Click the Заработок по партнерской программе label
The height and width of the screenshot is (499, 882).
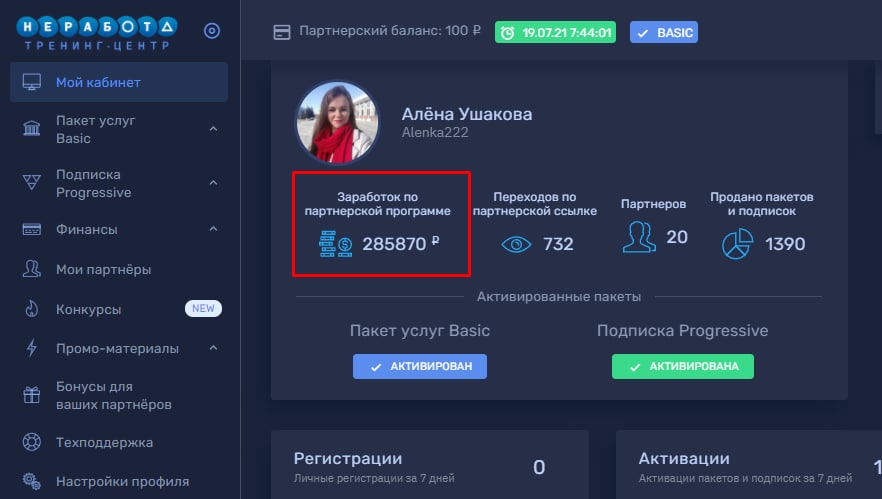[377, 204]
